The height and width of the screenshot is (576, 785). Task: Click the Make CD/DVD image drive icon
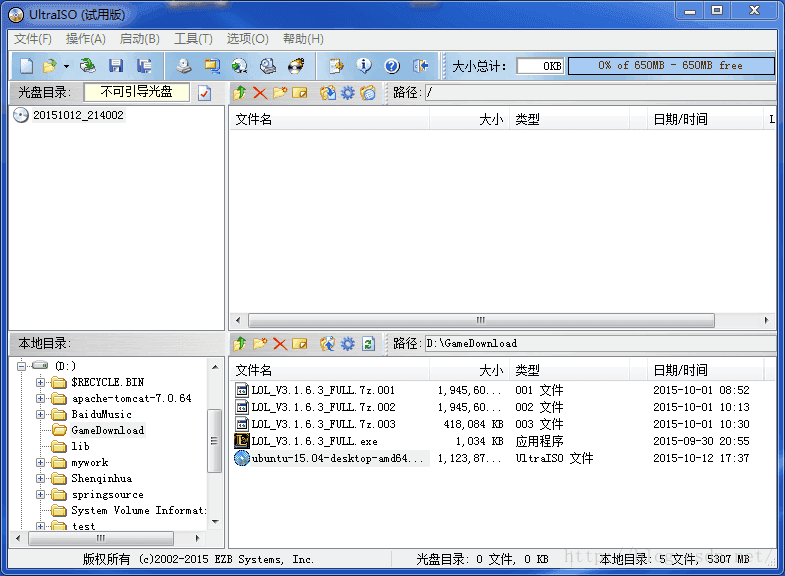click(x=184, y=66)
